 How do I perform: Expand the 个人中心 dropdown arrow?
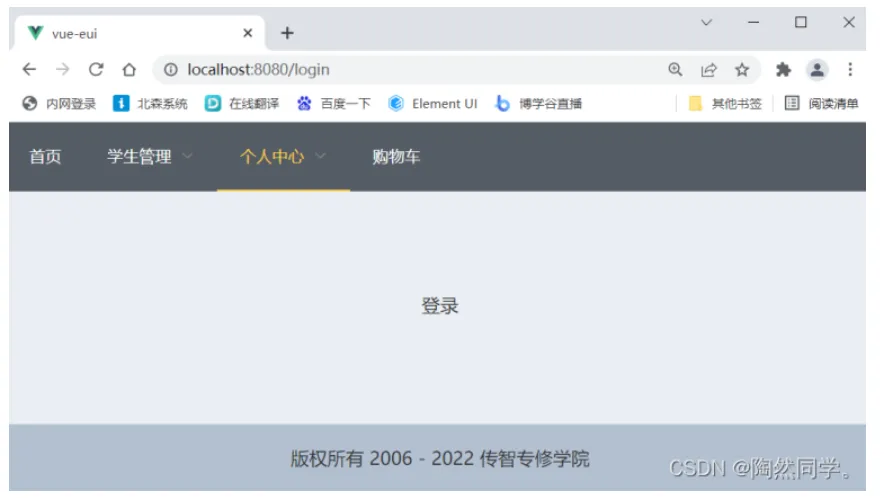coord(320,156)
